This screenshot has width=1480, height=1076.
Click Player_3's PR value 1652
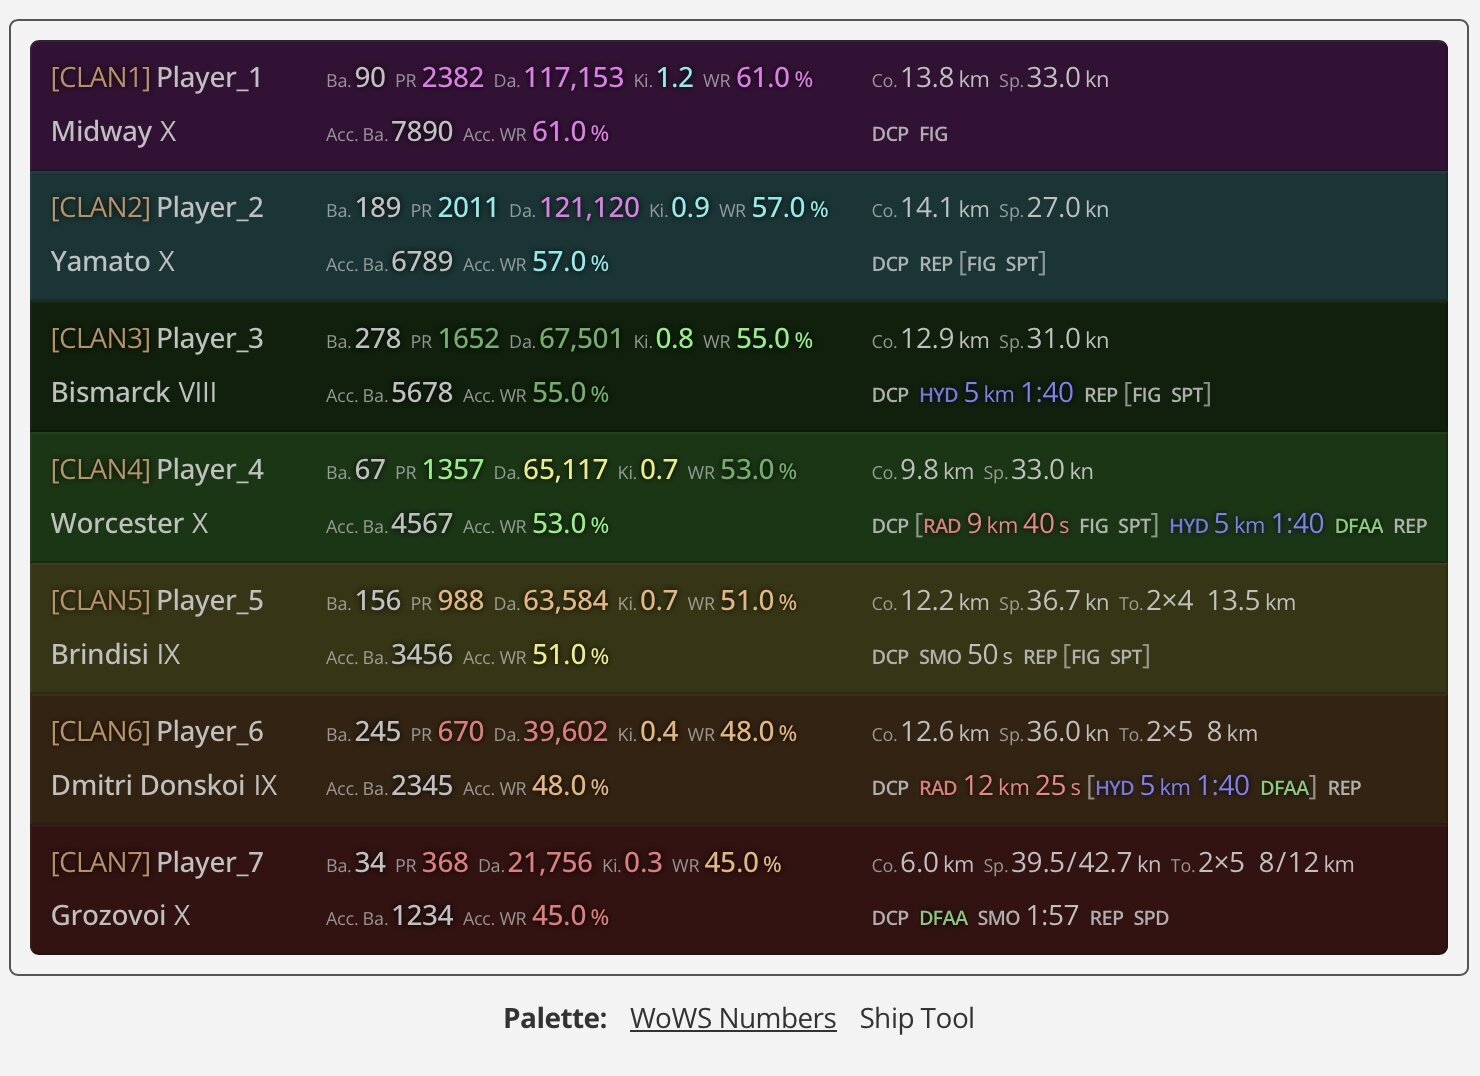click(468, 339)
